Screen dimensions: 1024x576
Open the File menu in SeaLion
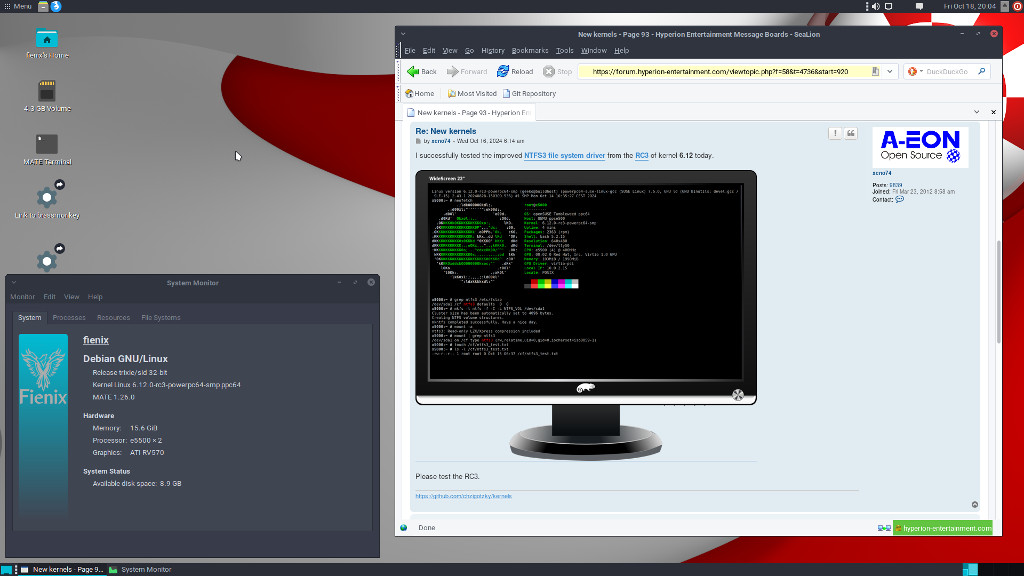click(409, 50)
